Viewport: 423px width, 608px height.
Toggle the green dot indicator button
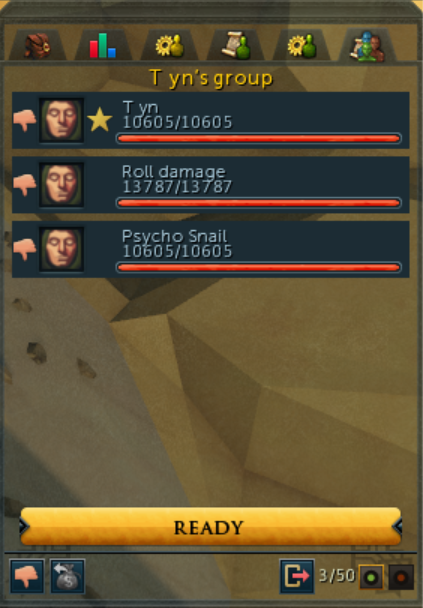(371, 577)
